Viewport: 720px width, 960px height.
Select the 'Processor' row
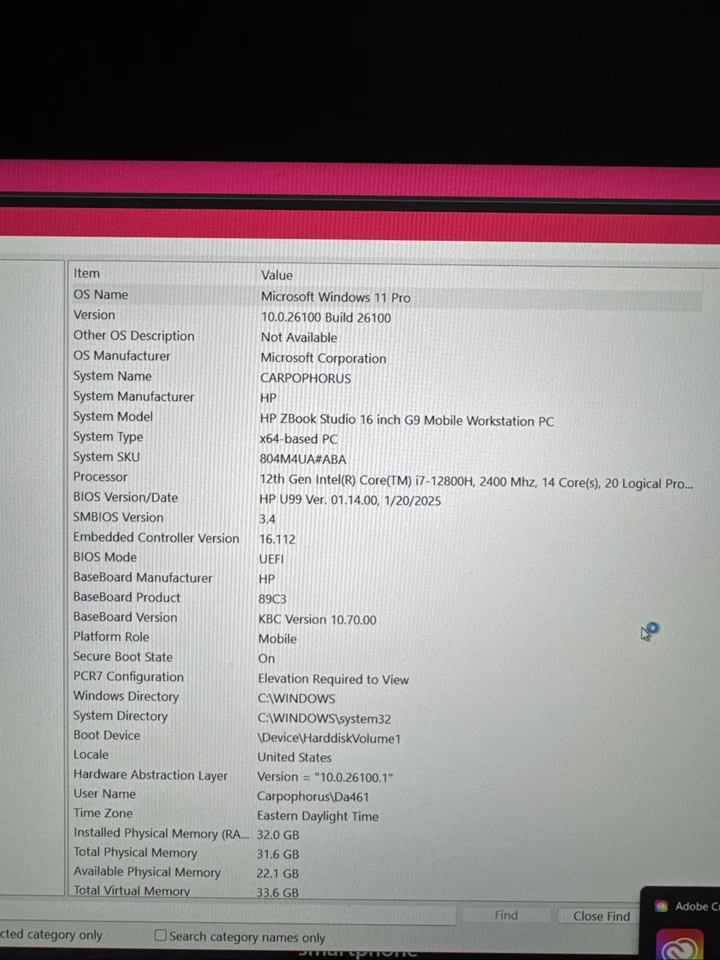point(100,476)
